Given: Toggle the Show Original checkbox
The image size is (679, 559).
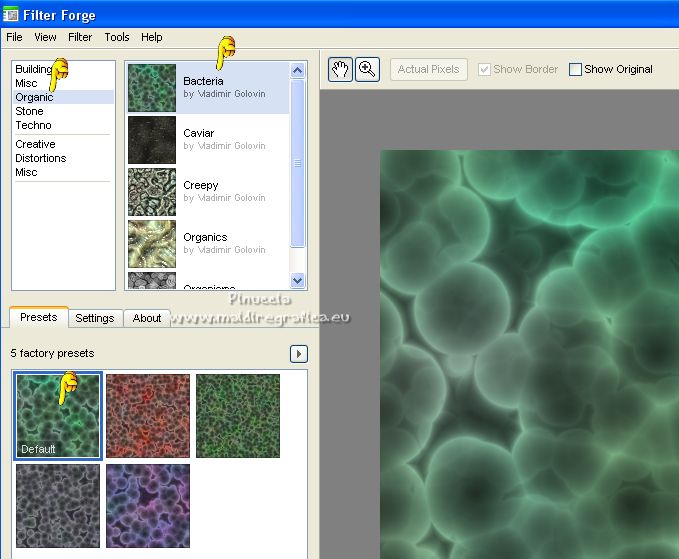Looking at the screenshot, I should pos(575,69).
